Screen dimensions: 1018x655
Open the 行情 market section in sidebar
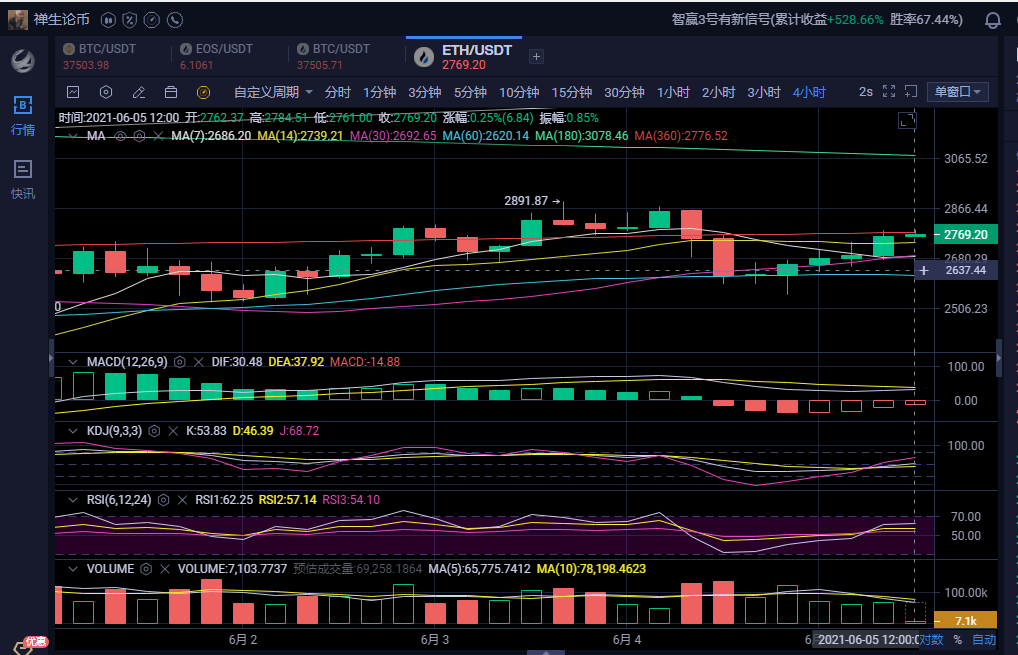pyautogui.click(x=23, y=116)
